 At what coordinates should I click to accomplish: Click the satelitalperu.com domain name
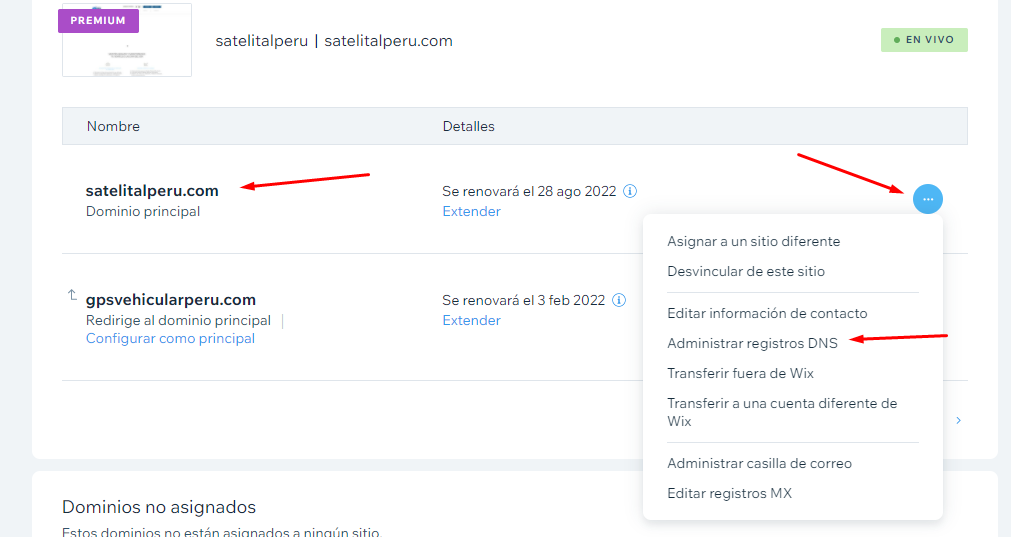(152, 190)
